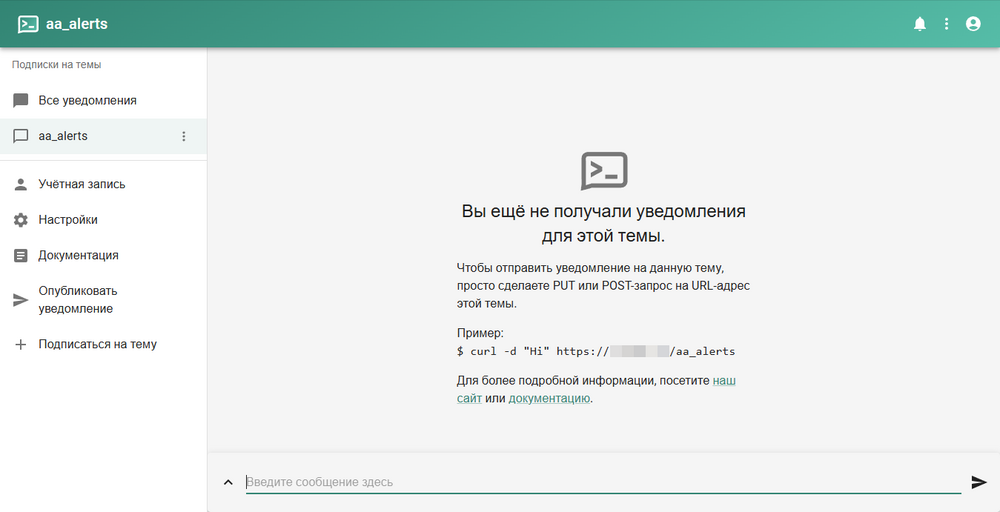Click the chat bubble icon beside aa_alerts
1000x512 pixels.
20,136
